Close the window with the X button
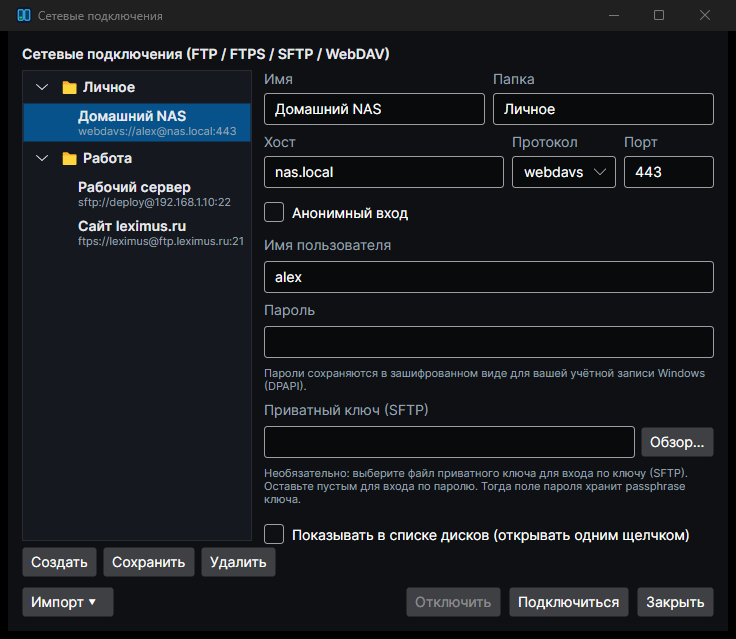The image size is (736, 639). (x=705, y=15)
